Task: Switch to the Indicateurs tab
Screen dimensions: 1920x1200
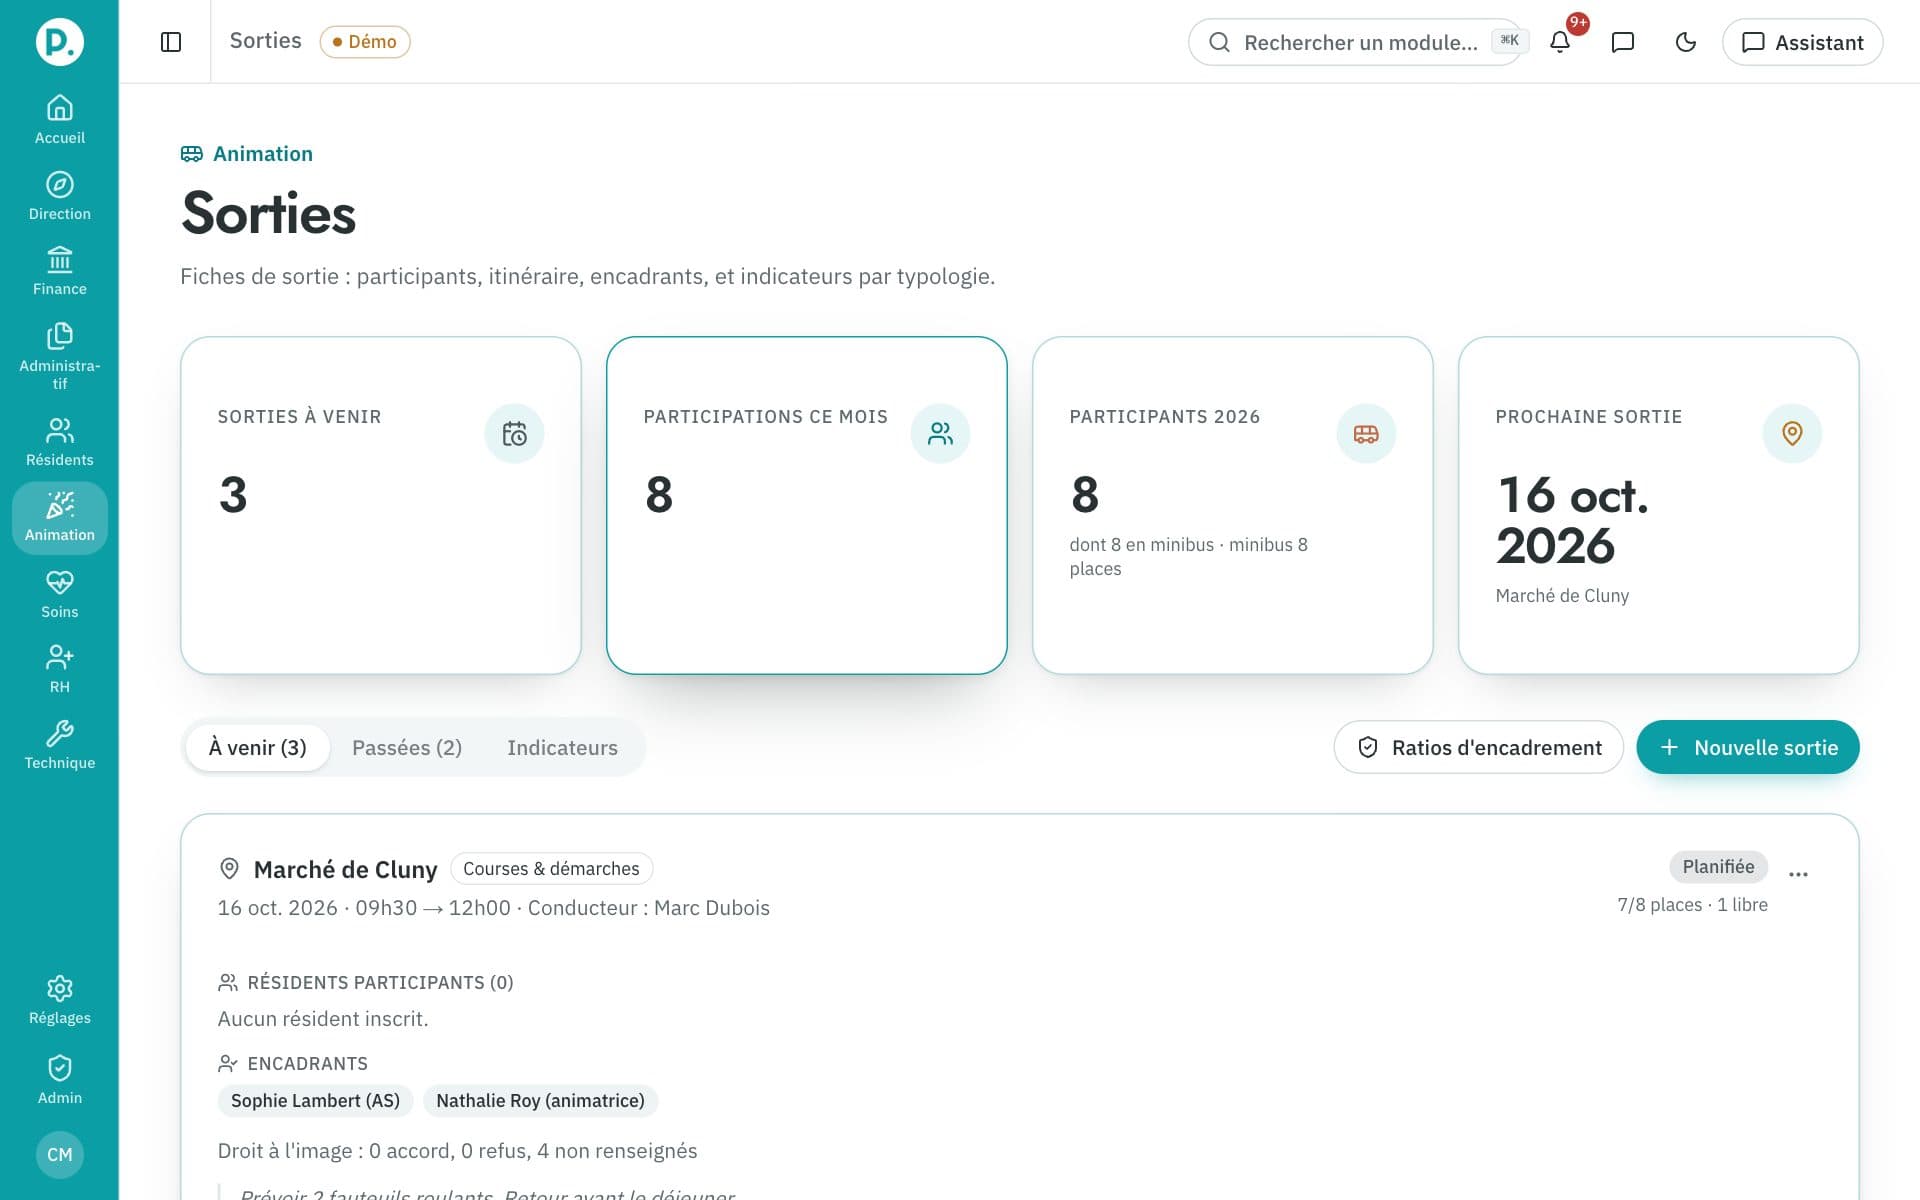Action: pyautogui.click(x=562, y=748)
